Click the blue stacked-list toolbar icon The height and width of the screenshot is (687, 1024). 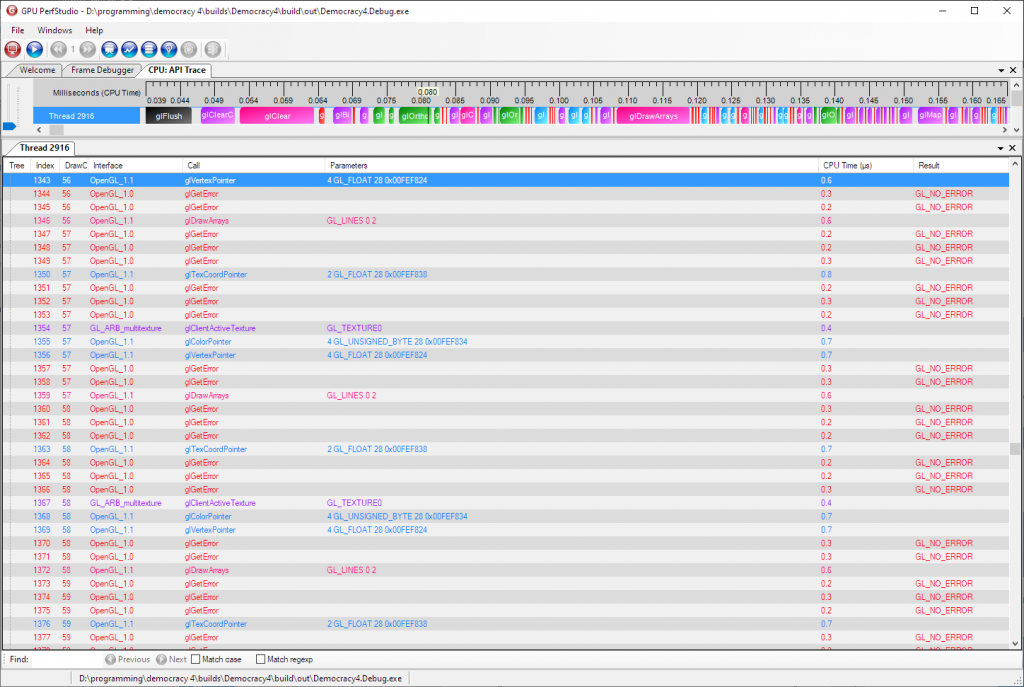click(149, 49)
